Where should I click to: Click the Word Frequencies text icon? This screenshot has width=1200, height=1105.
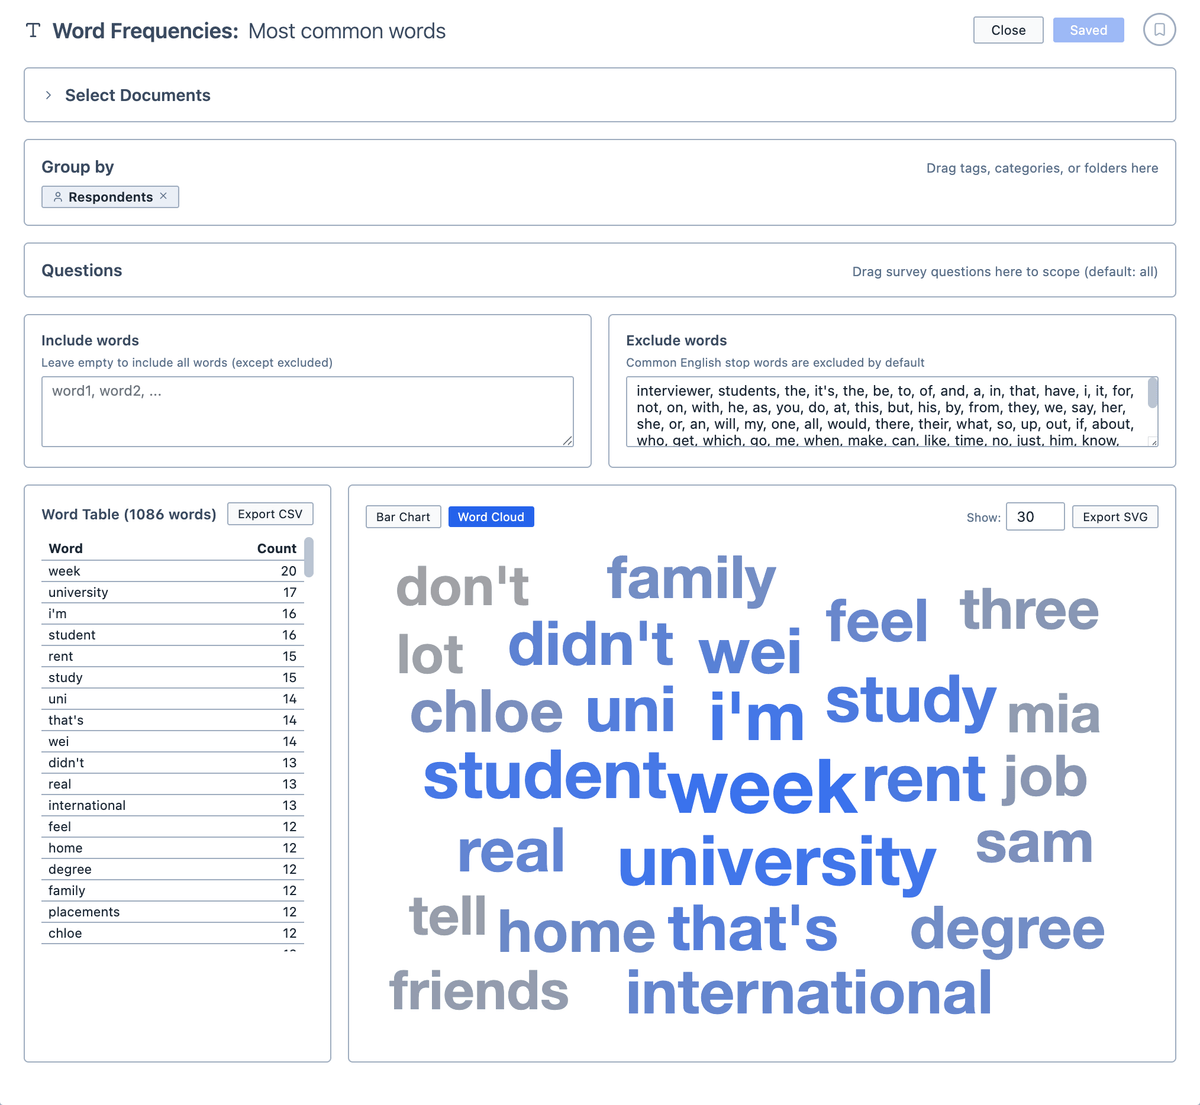(x=33, y=30)
